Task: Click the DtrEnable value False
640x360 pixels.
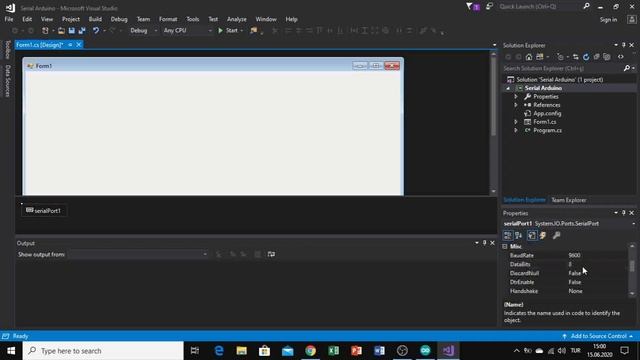Action: (x=575, y=282)
